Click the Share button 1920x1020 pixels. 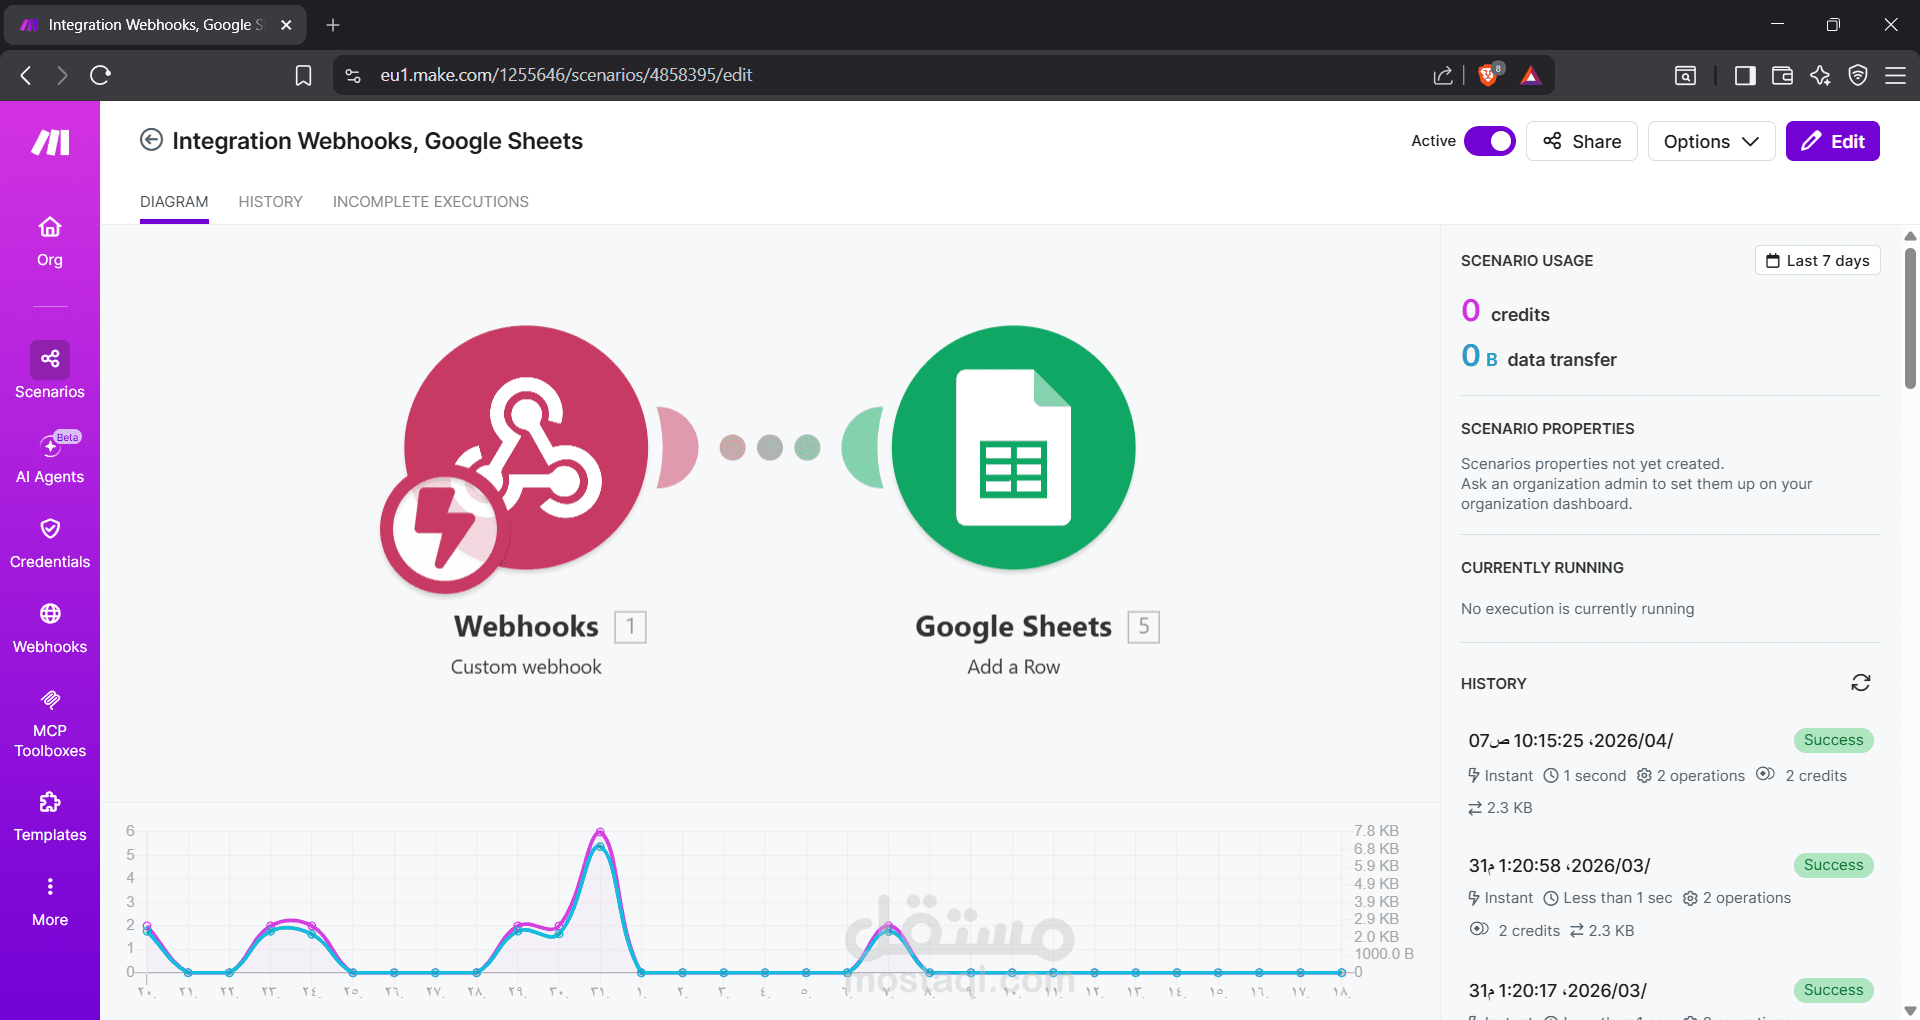(x=1581, y=141)
